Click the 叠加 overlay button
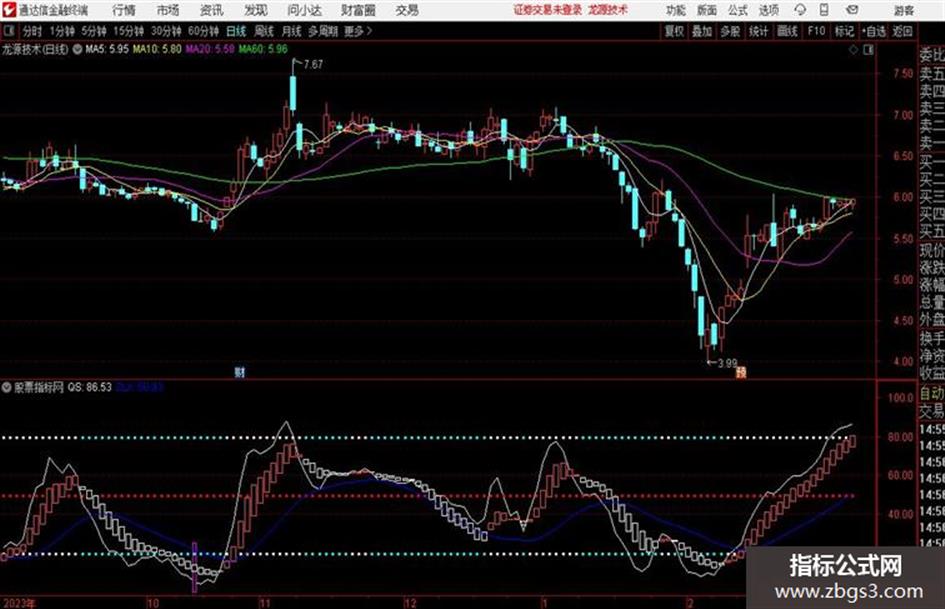Image resolution: width=945 pixels, height=609 pixels. (702, 31)
